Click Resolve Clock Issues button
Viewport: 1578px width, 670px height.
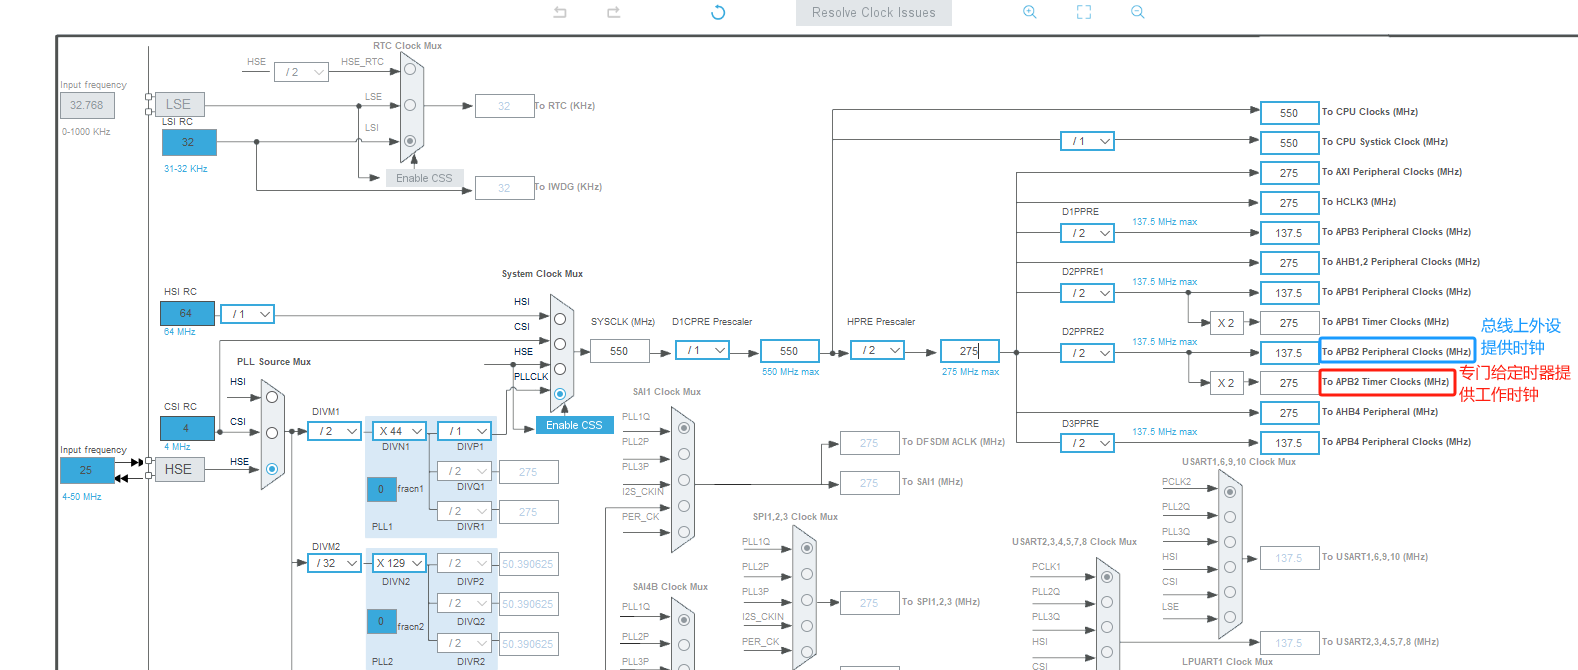874,13
